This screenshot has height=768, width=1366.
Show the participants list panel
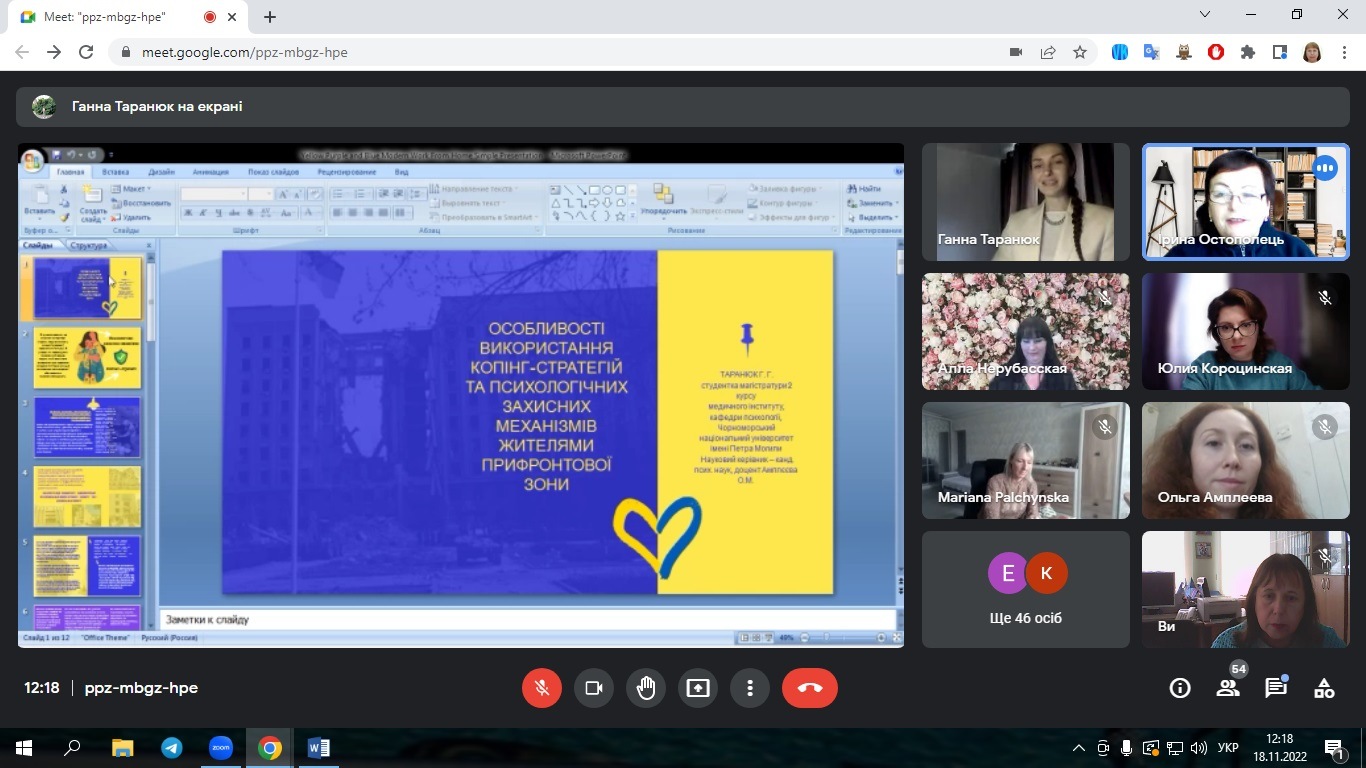tap(1228, 688)
